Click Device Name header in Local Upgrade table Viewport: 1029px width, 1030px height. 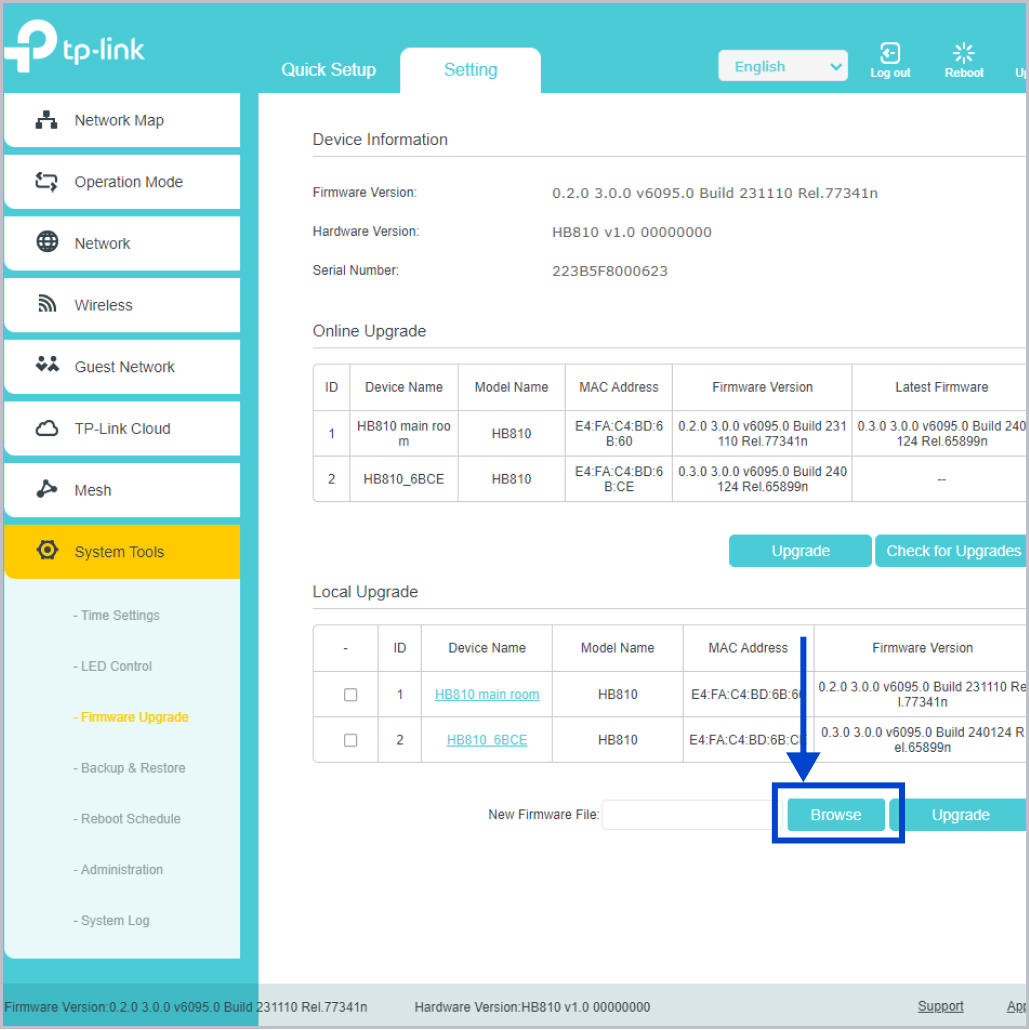[x=487, y=648]
